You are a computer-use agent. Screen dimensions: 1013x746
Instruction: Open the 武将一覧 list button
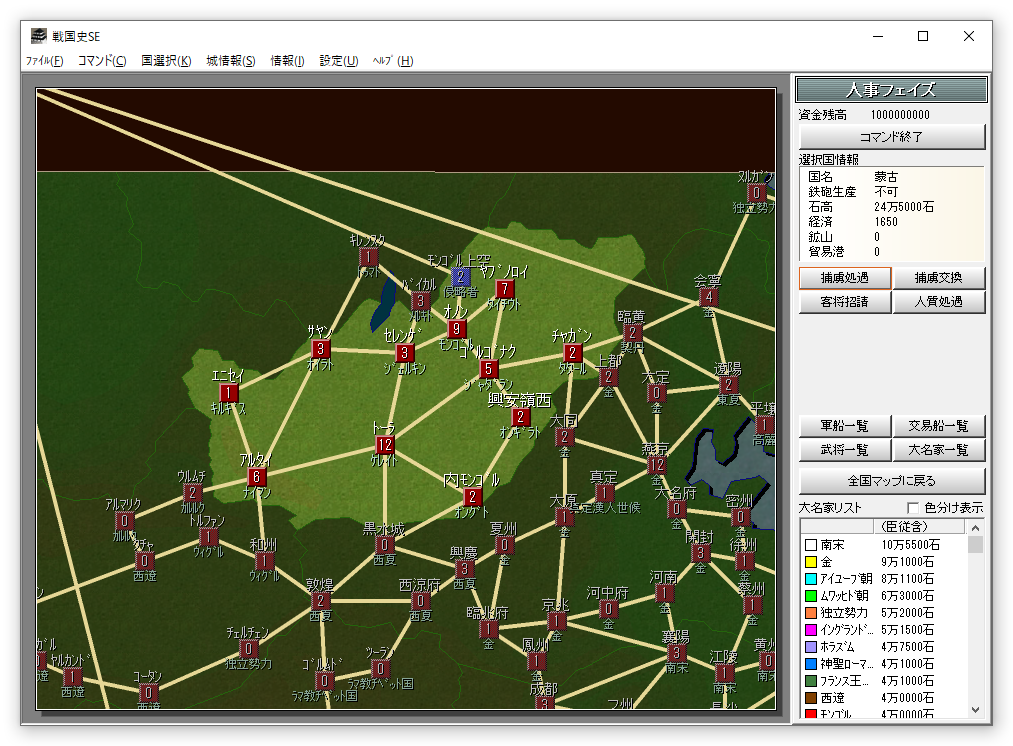coord(845,451)
